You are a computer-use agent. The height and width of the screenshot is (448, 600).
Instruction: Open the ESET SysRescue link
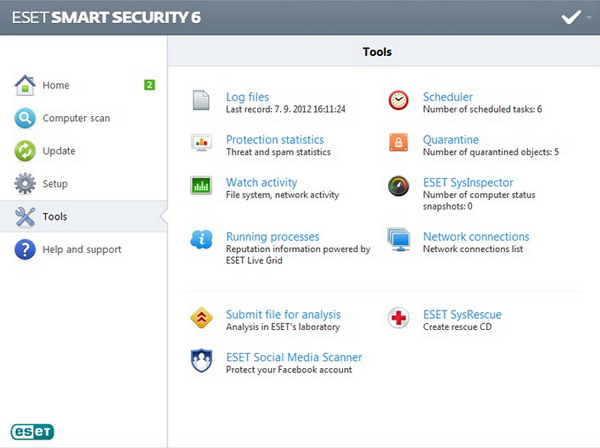tap(462, 314)
